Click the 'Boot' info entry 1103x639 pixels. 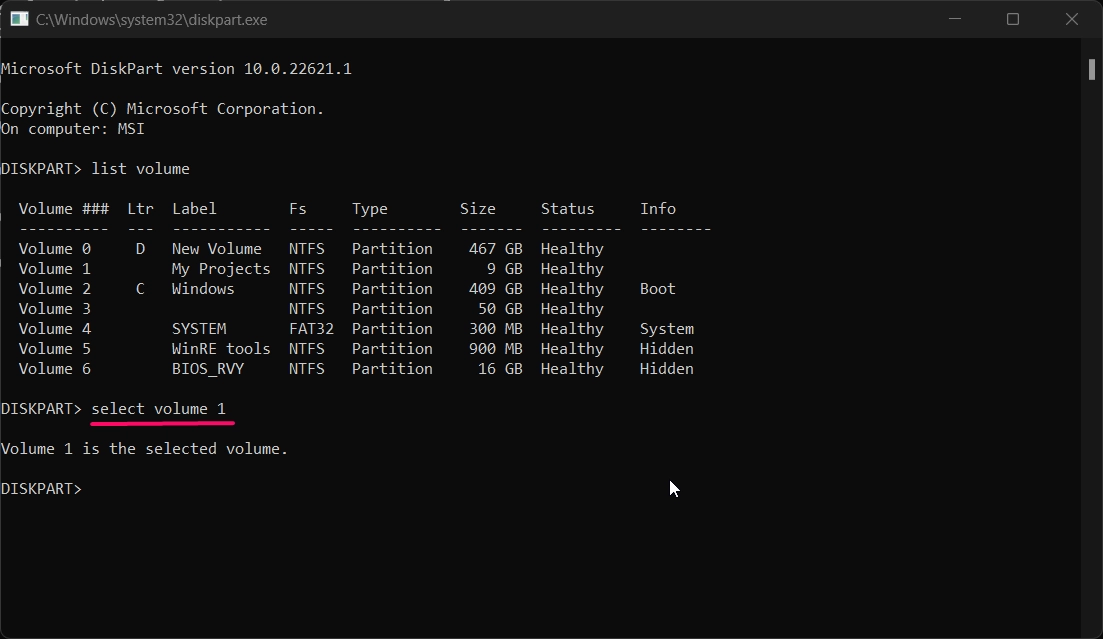[658, 289]
